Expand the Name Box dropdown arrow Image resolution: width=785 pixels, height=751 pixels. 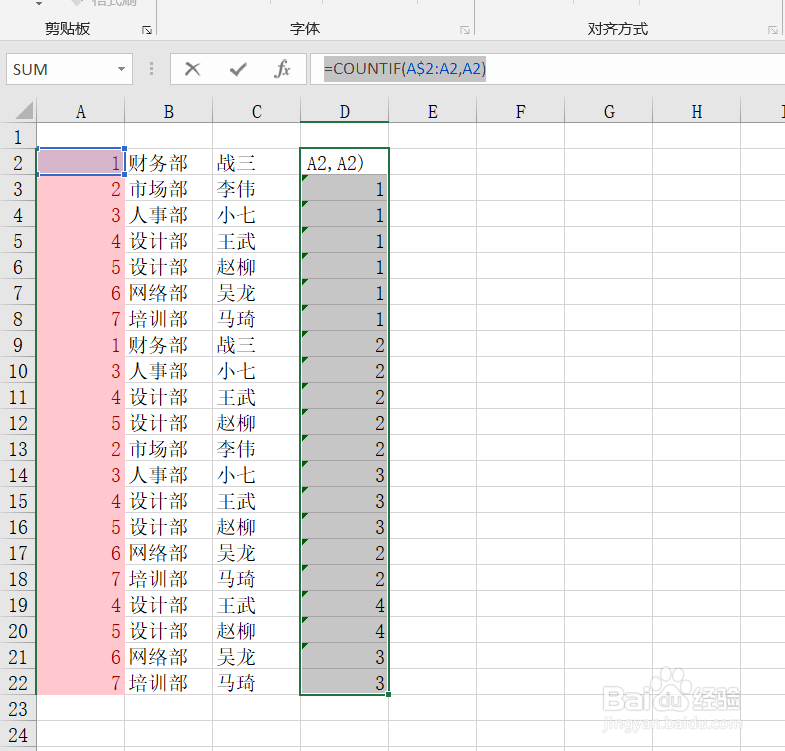(x=121, y=69)
